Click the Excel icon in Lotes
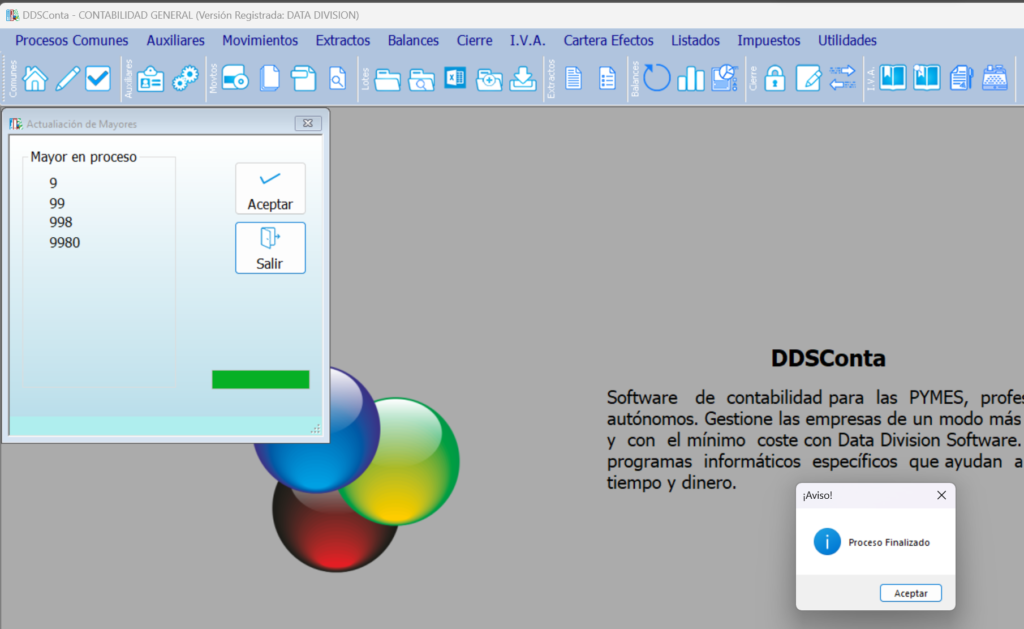This screenshot has width=1024, height=629. 455,78
